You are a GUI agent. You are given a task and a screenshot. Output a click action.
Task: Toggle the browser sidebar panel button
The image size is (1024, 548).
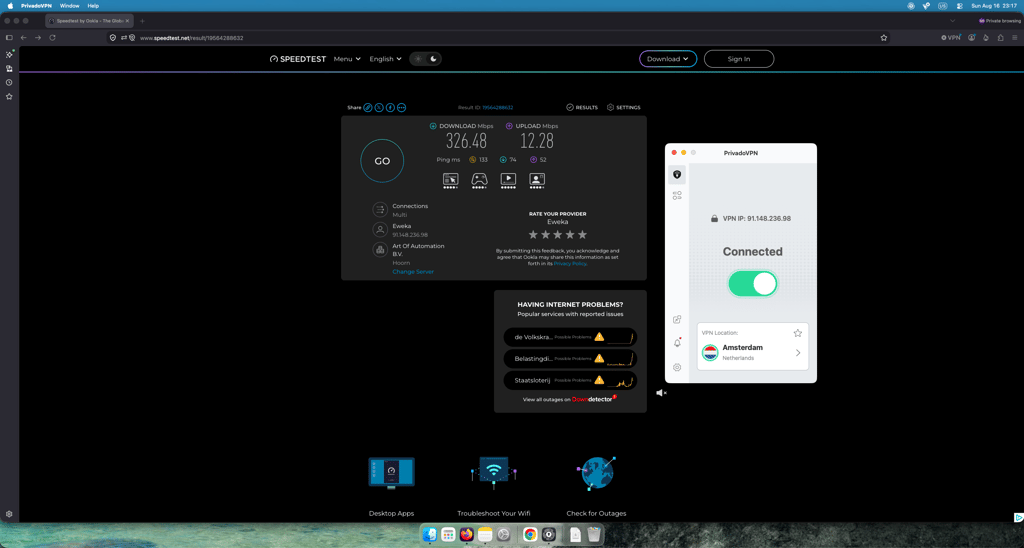(9, 38)
